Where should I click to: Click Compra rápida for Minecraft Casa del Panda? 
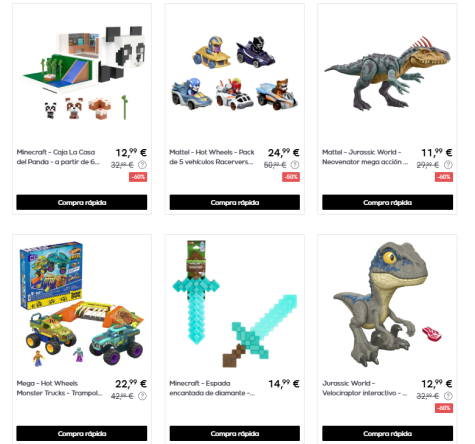coord(82,202)
